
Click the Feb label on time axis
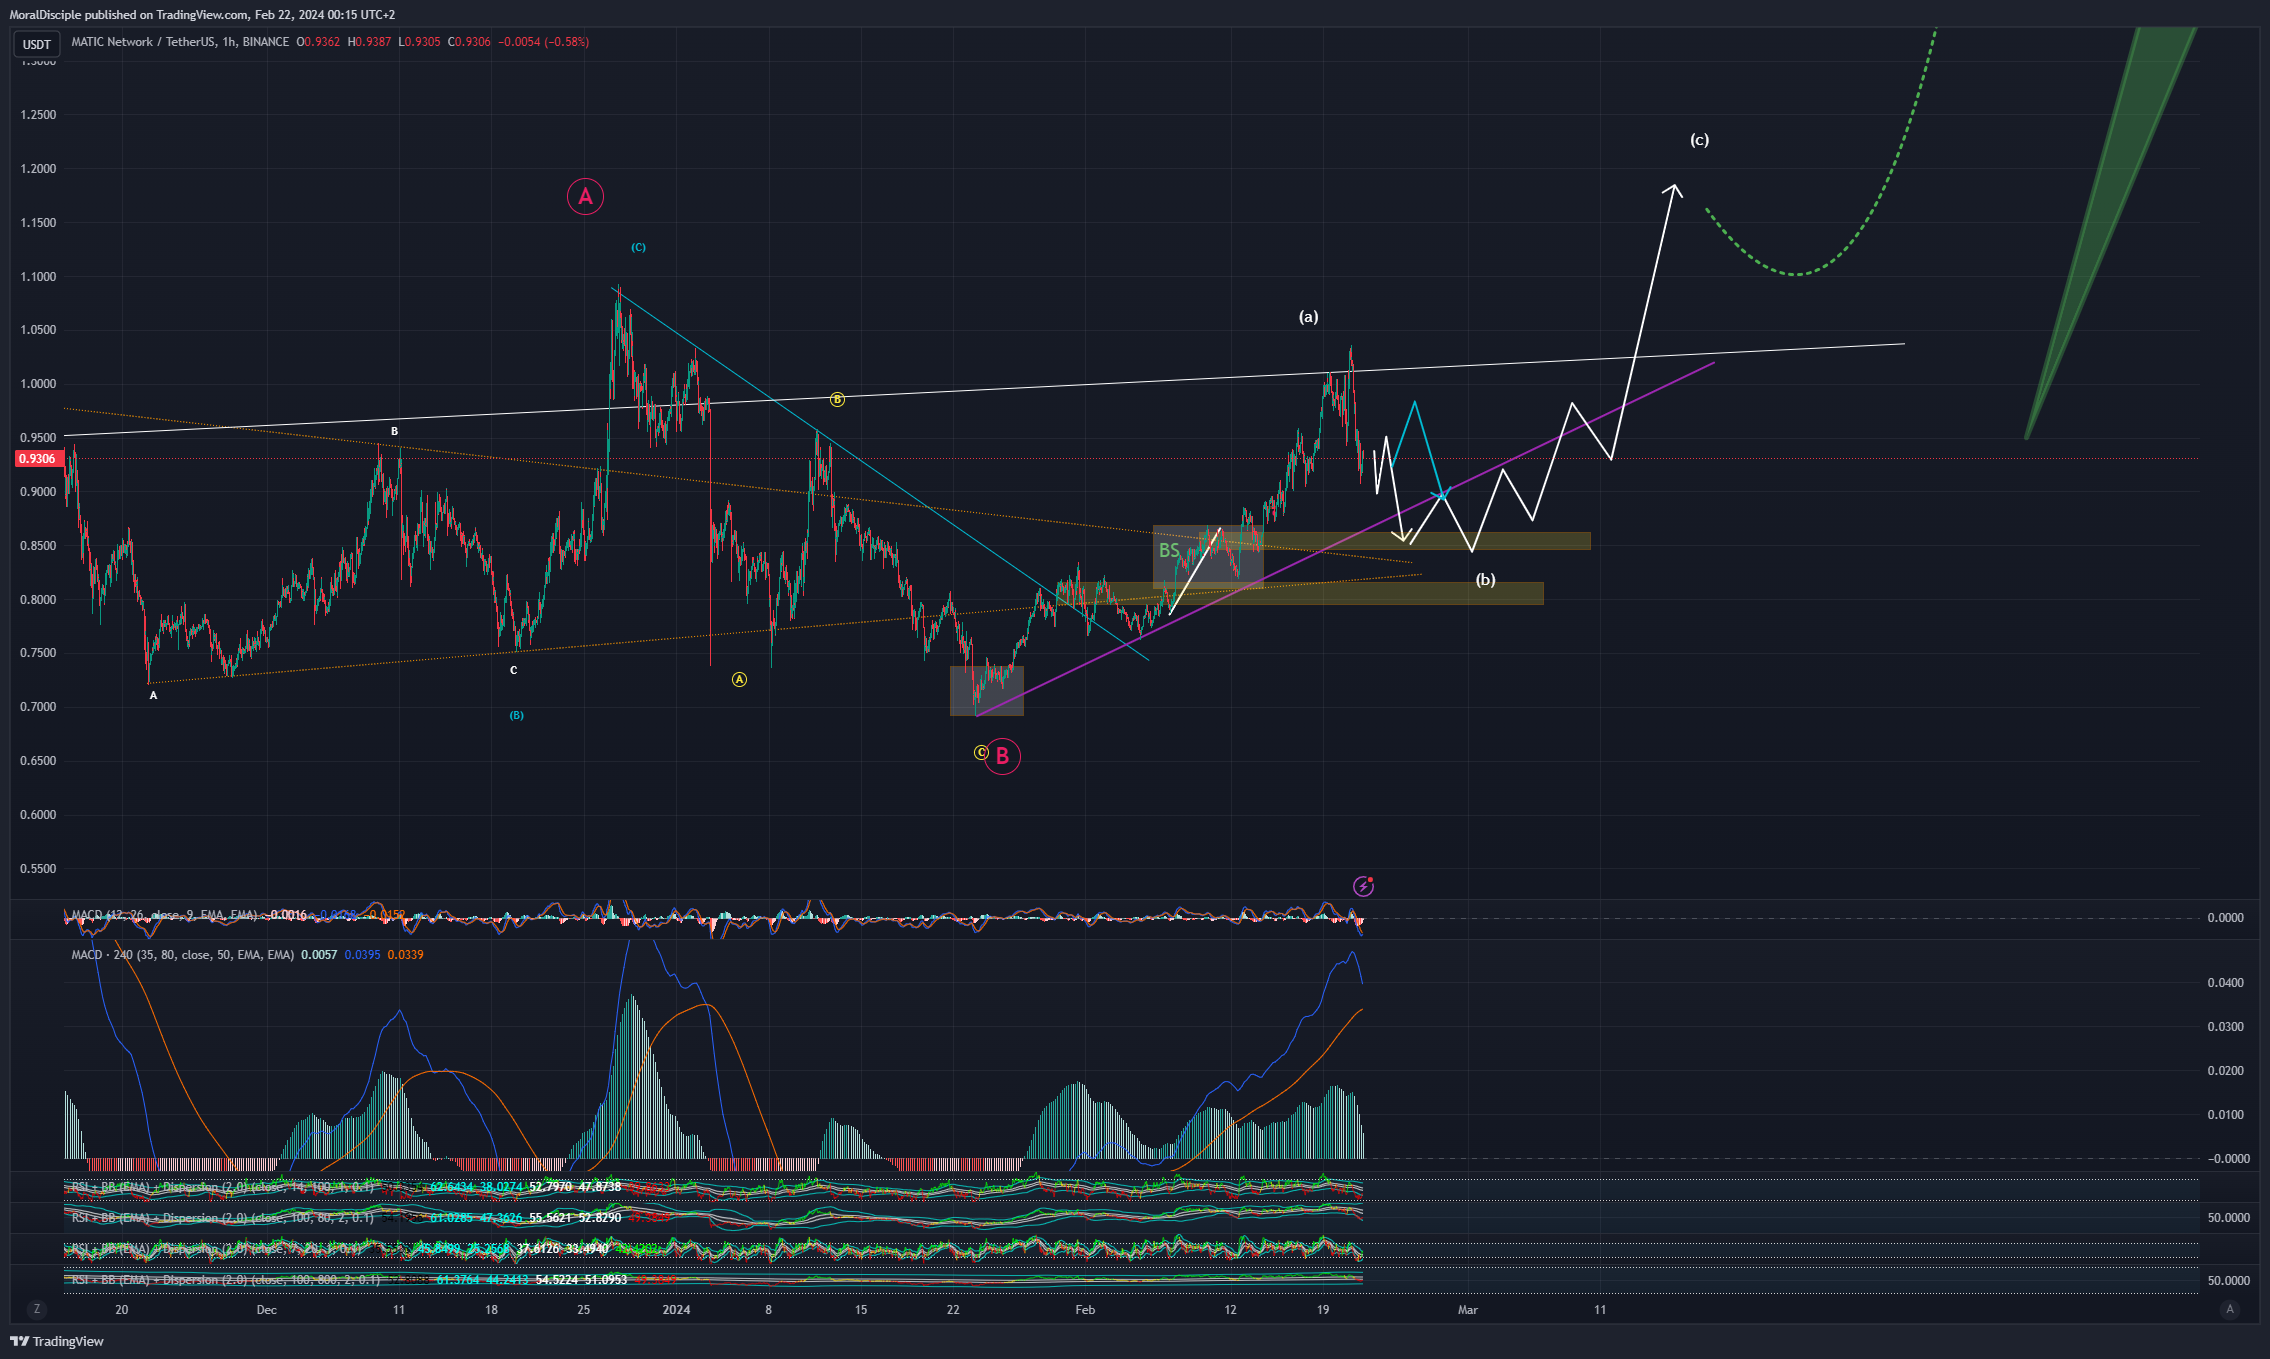(x=1085, y=1310)
